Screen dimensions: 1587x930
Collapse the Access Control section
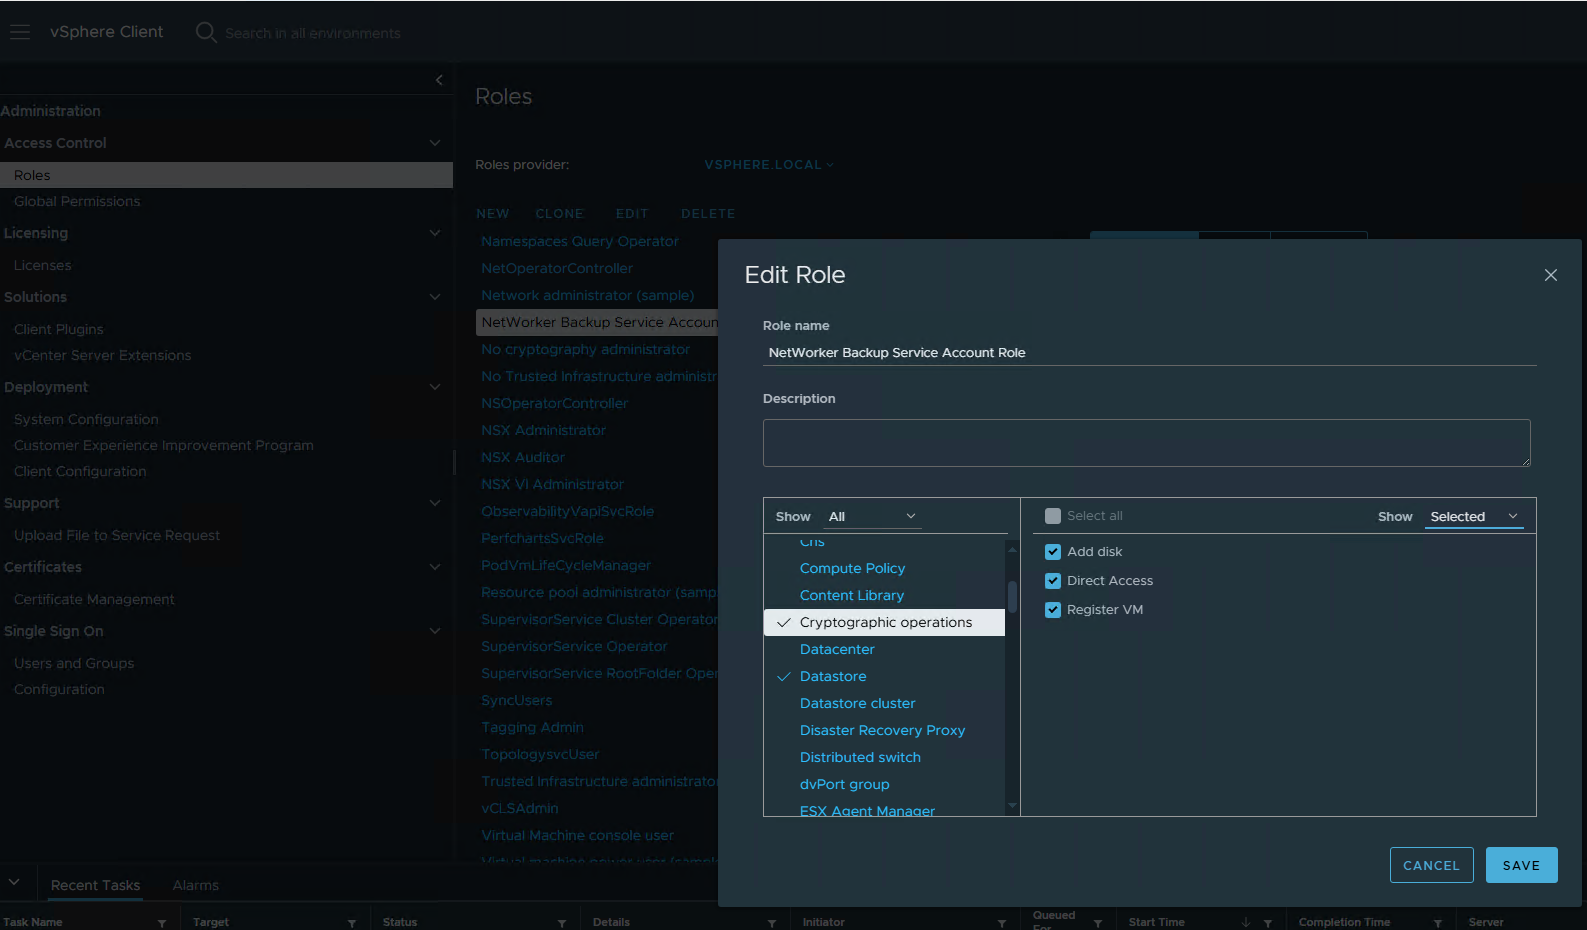435,143
